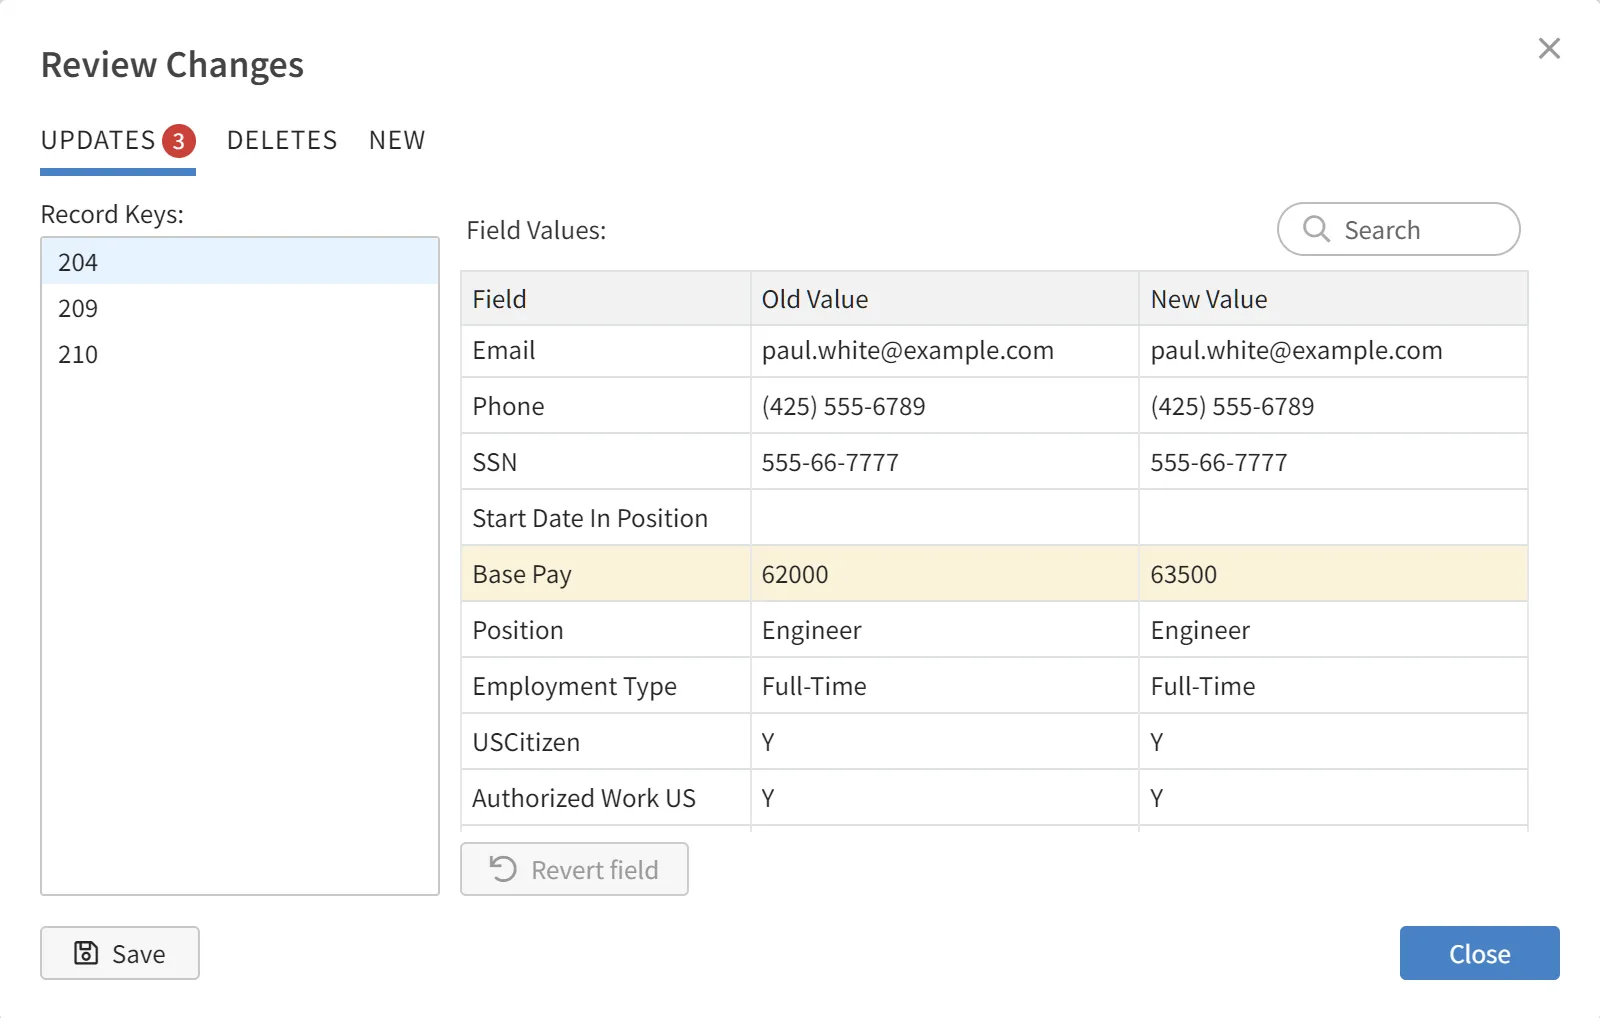Click the red badge showing 3 updates
The width and height of the screenshot is (1600, 1018).
pyautogui.click(x=179, y=141)
